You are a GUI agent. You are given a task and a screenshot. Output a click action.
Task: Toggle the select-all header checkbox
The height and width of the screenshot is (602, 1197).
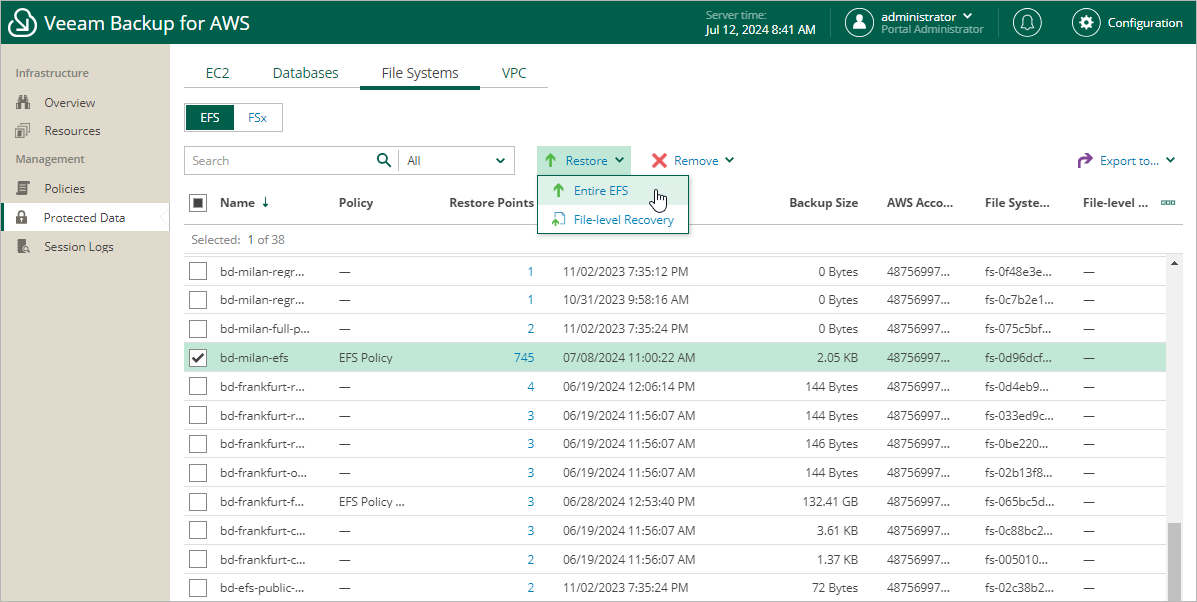point(198,203)
